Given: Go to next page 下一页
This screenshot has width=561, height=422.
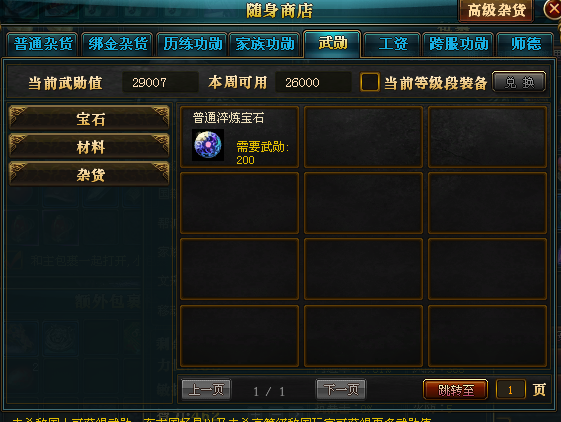Looking at the screenshot, I should coord(341,389).
